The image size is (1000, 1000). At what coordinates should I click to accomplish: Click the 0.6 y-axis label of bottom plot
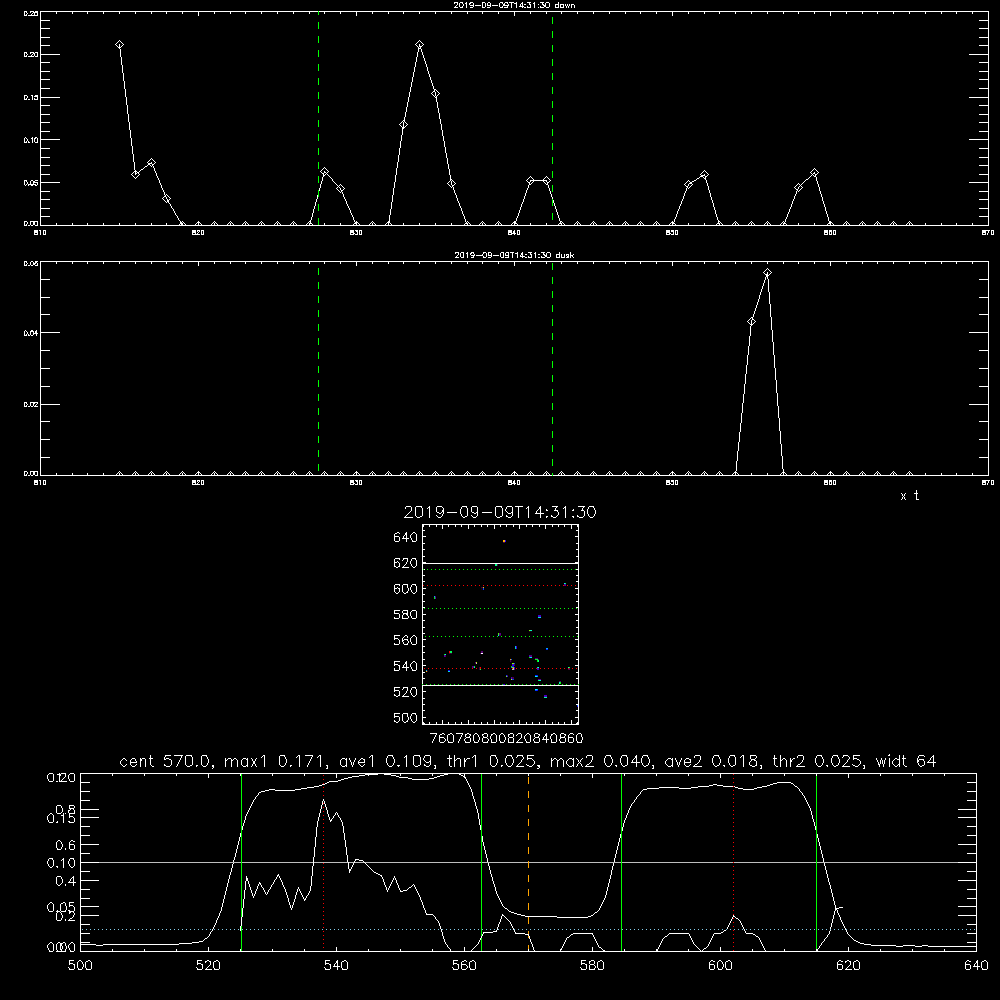tap(66, 845)
